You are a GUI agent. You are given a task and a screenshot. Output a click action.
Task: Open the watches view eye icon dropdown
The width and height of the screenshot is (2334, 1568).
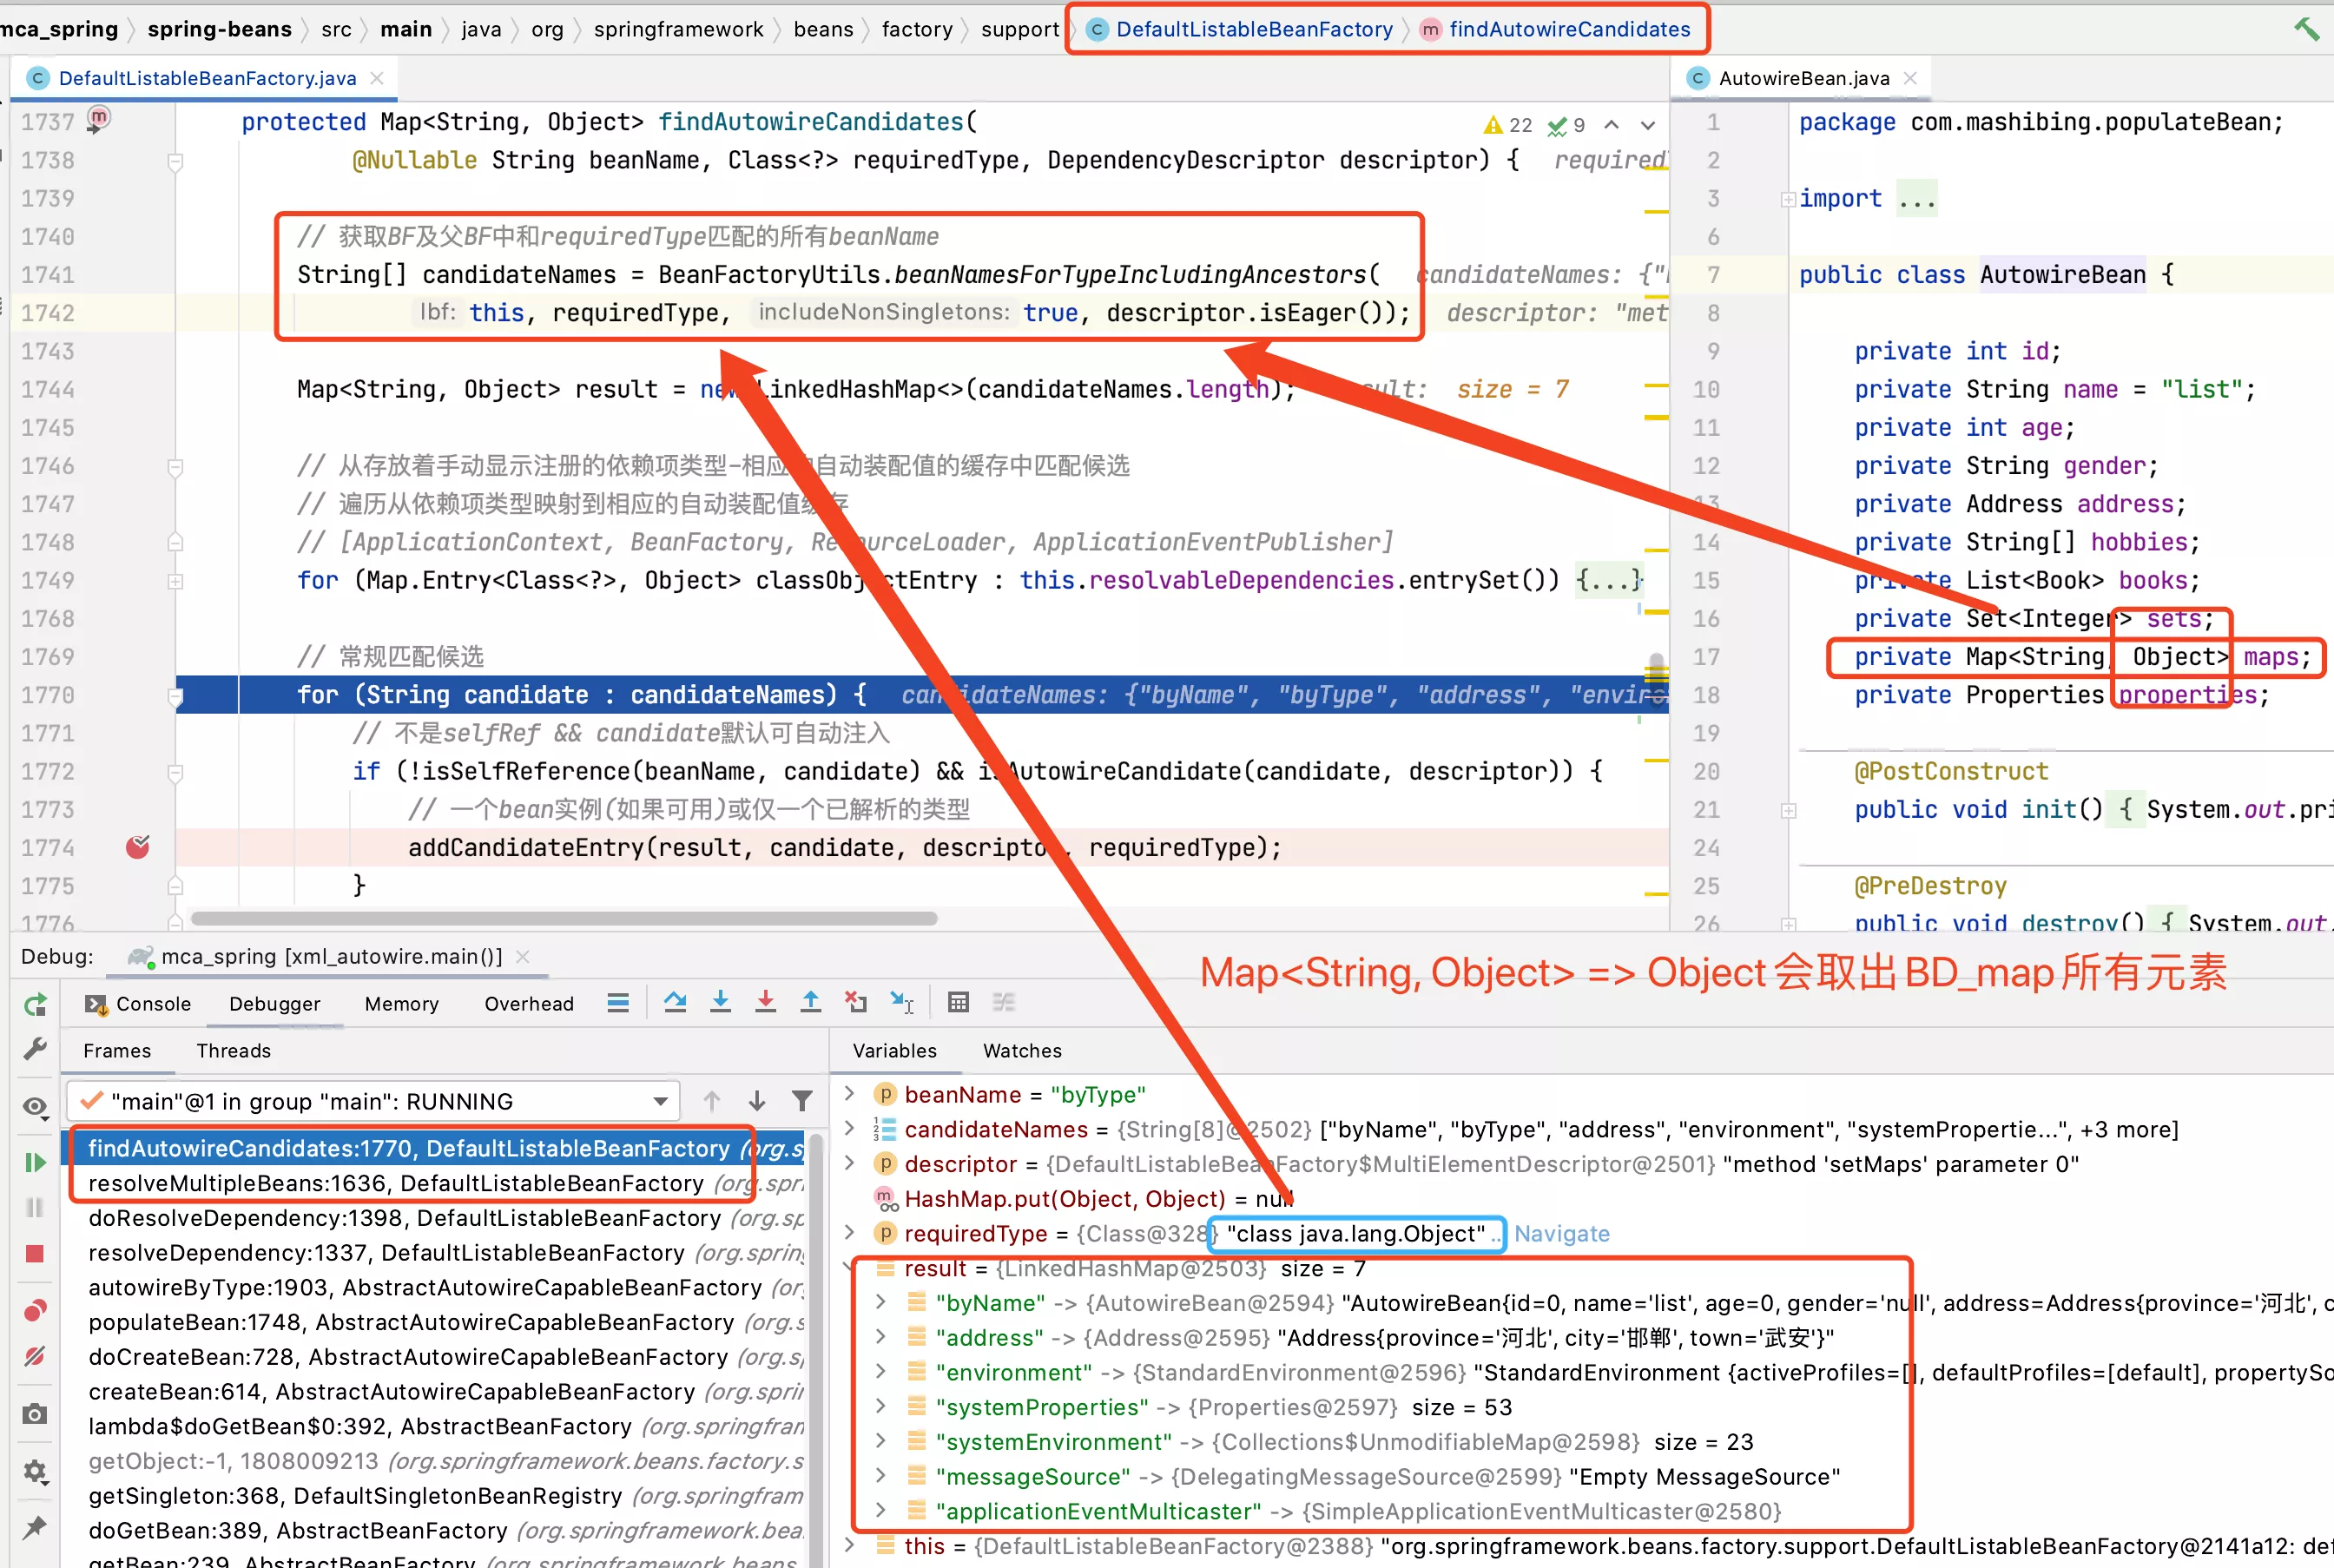(x=35, y=1106)
